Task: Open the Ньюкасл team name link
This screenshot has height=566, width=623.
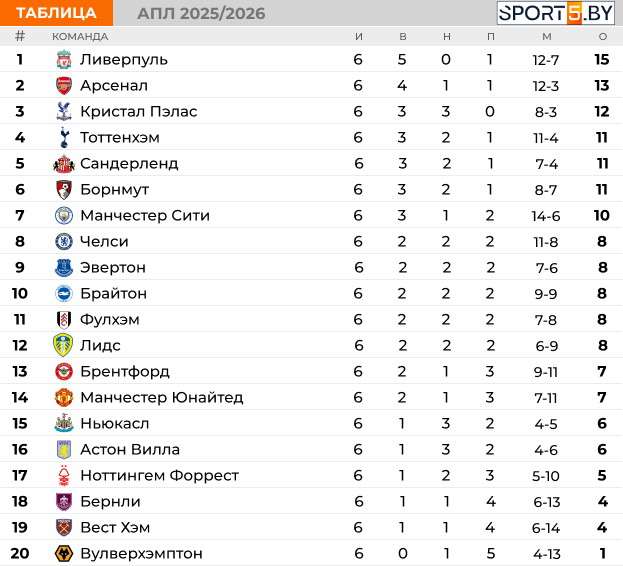Action: coord(115,423)
